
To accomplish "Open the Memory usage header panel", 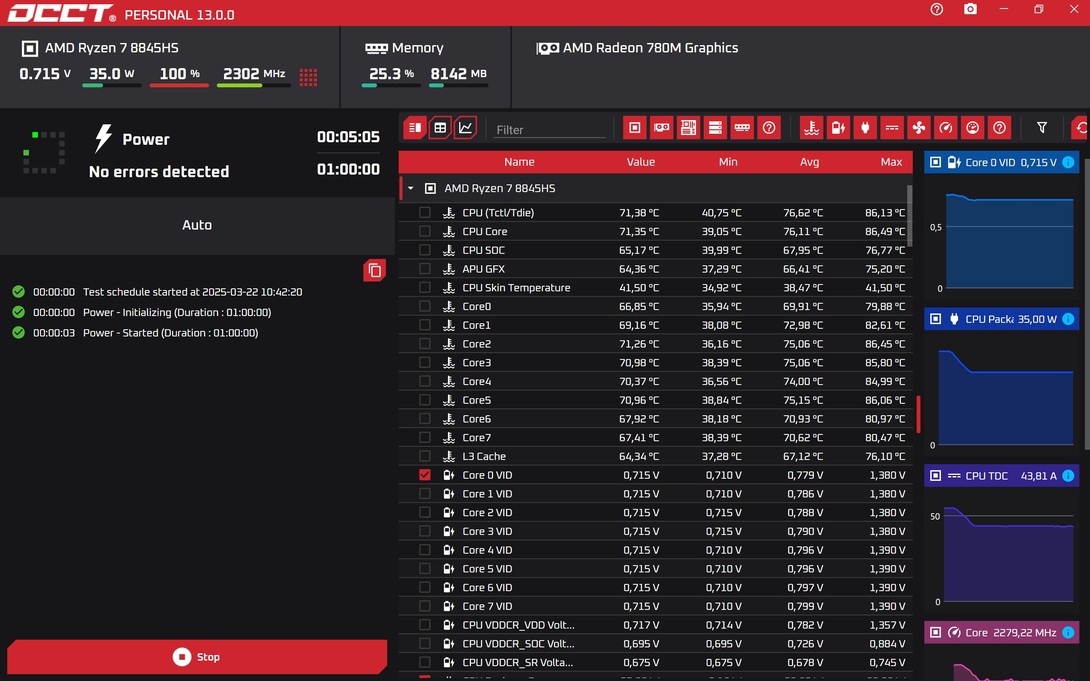I will [x=425, y=67].
